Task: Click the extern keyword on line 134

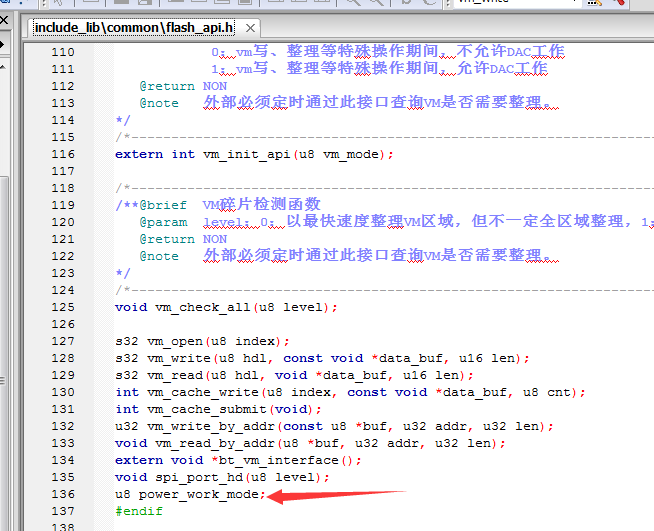Action: [x=139, y=461]
